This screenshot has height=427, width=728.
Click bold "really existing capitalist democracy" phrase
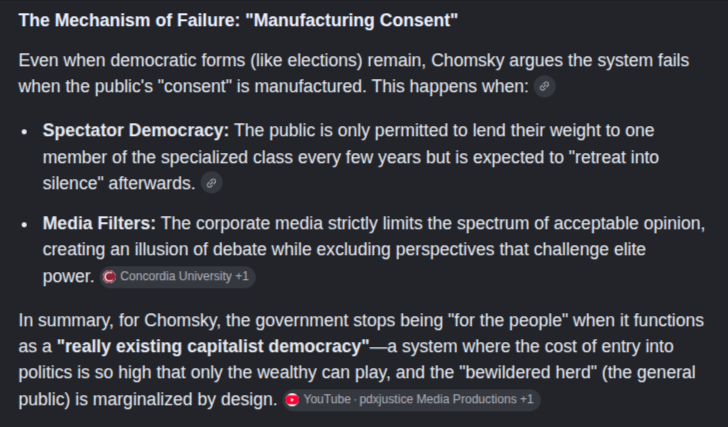coord(213,346)
